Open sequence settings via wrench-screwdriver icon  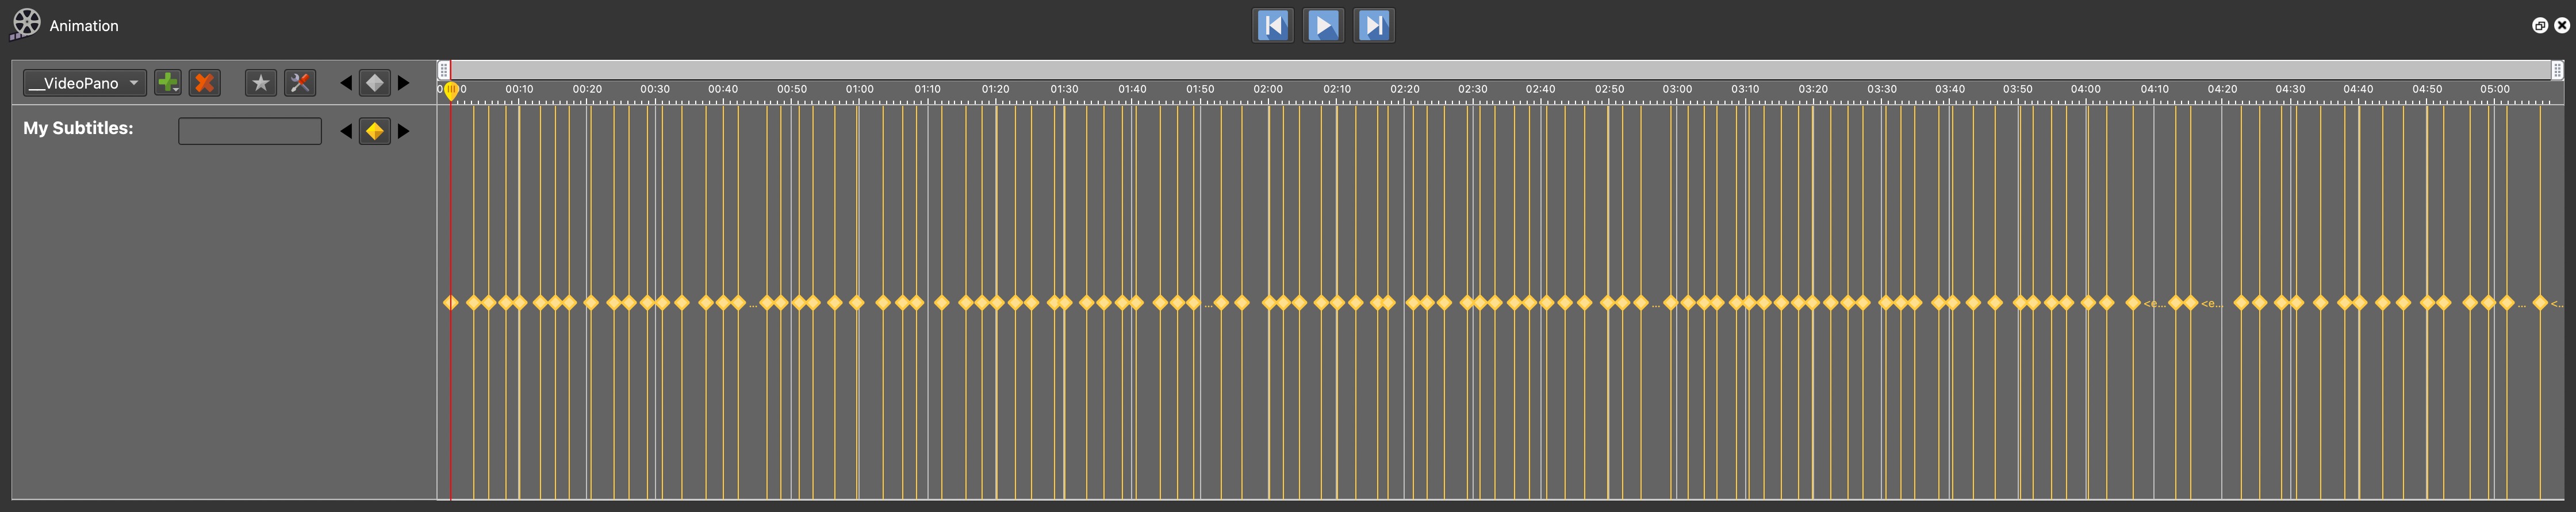pos(300,83)
